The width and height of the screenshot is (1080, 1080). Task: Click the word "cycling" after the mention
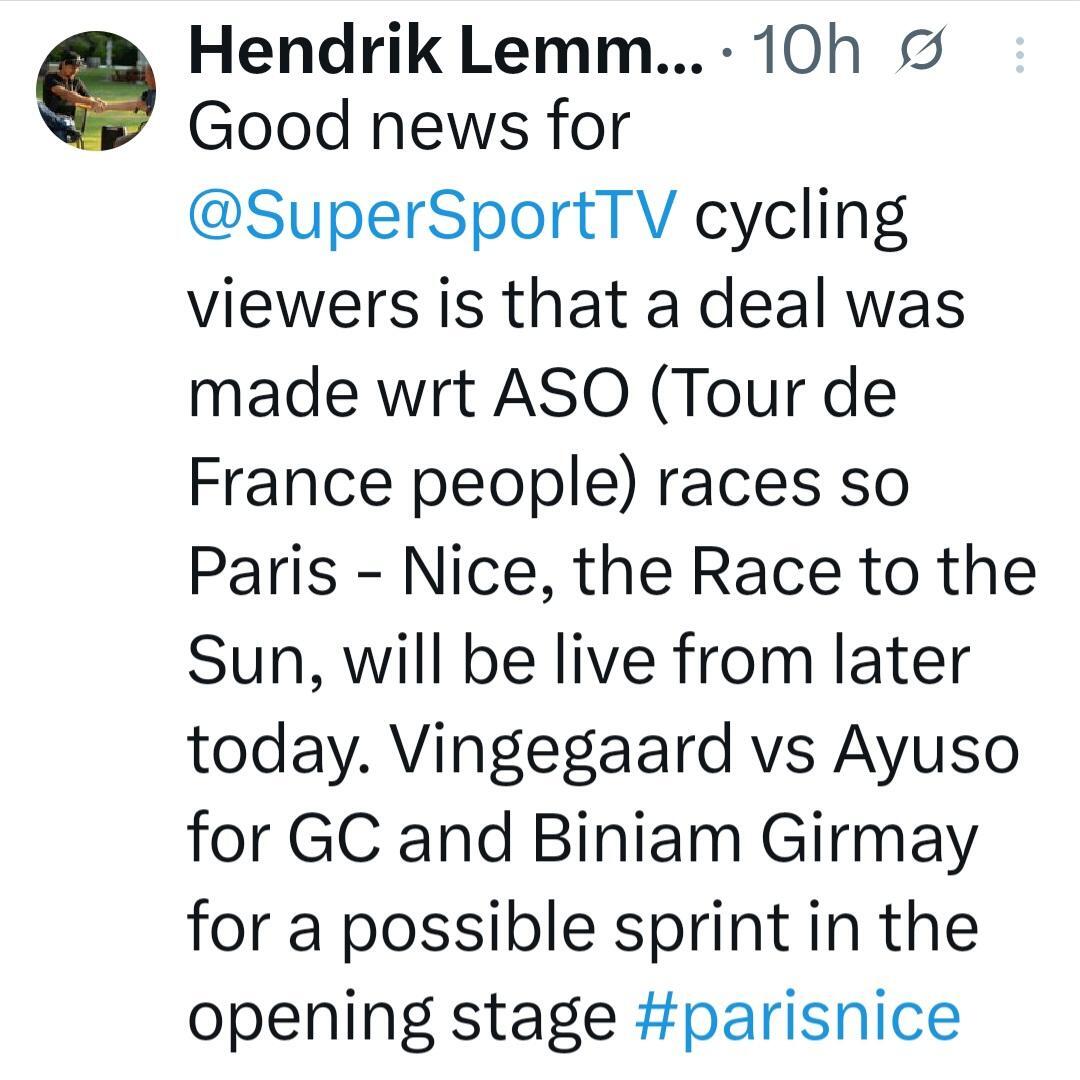(x=800, y=216)
